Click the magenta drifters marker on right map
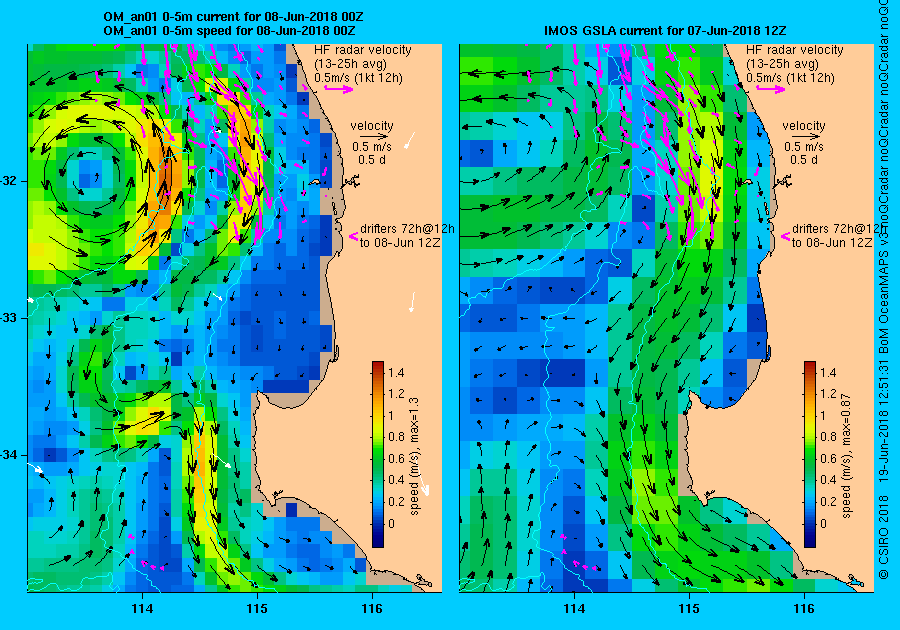This screenshot has height=630, width=900. [786, 236]
